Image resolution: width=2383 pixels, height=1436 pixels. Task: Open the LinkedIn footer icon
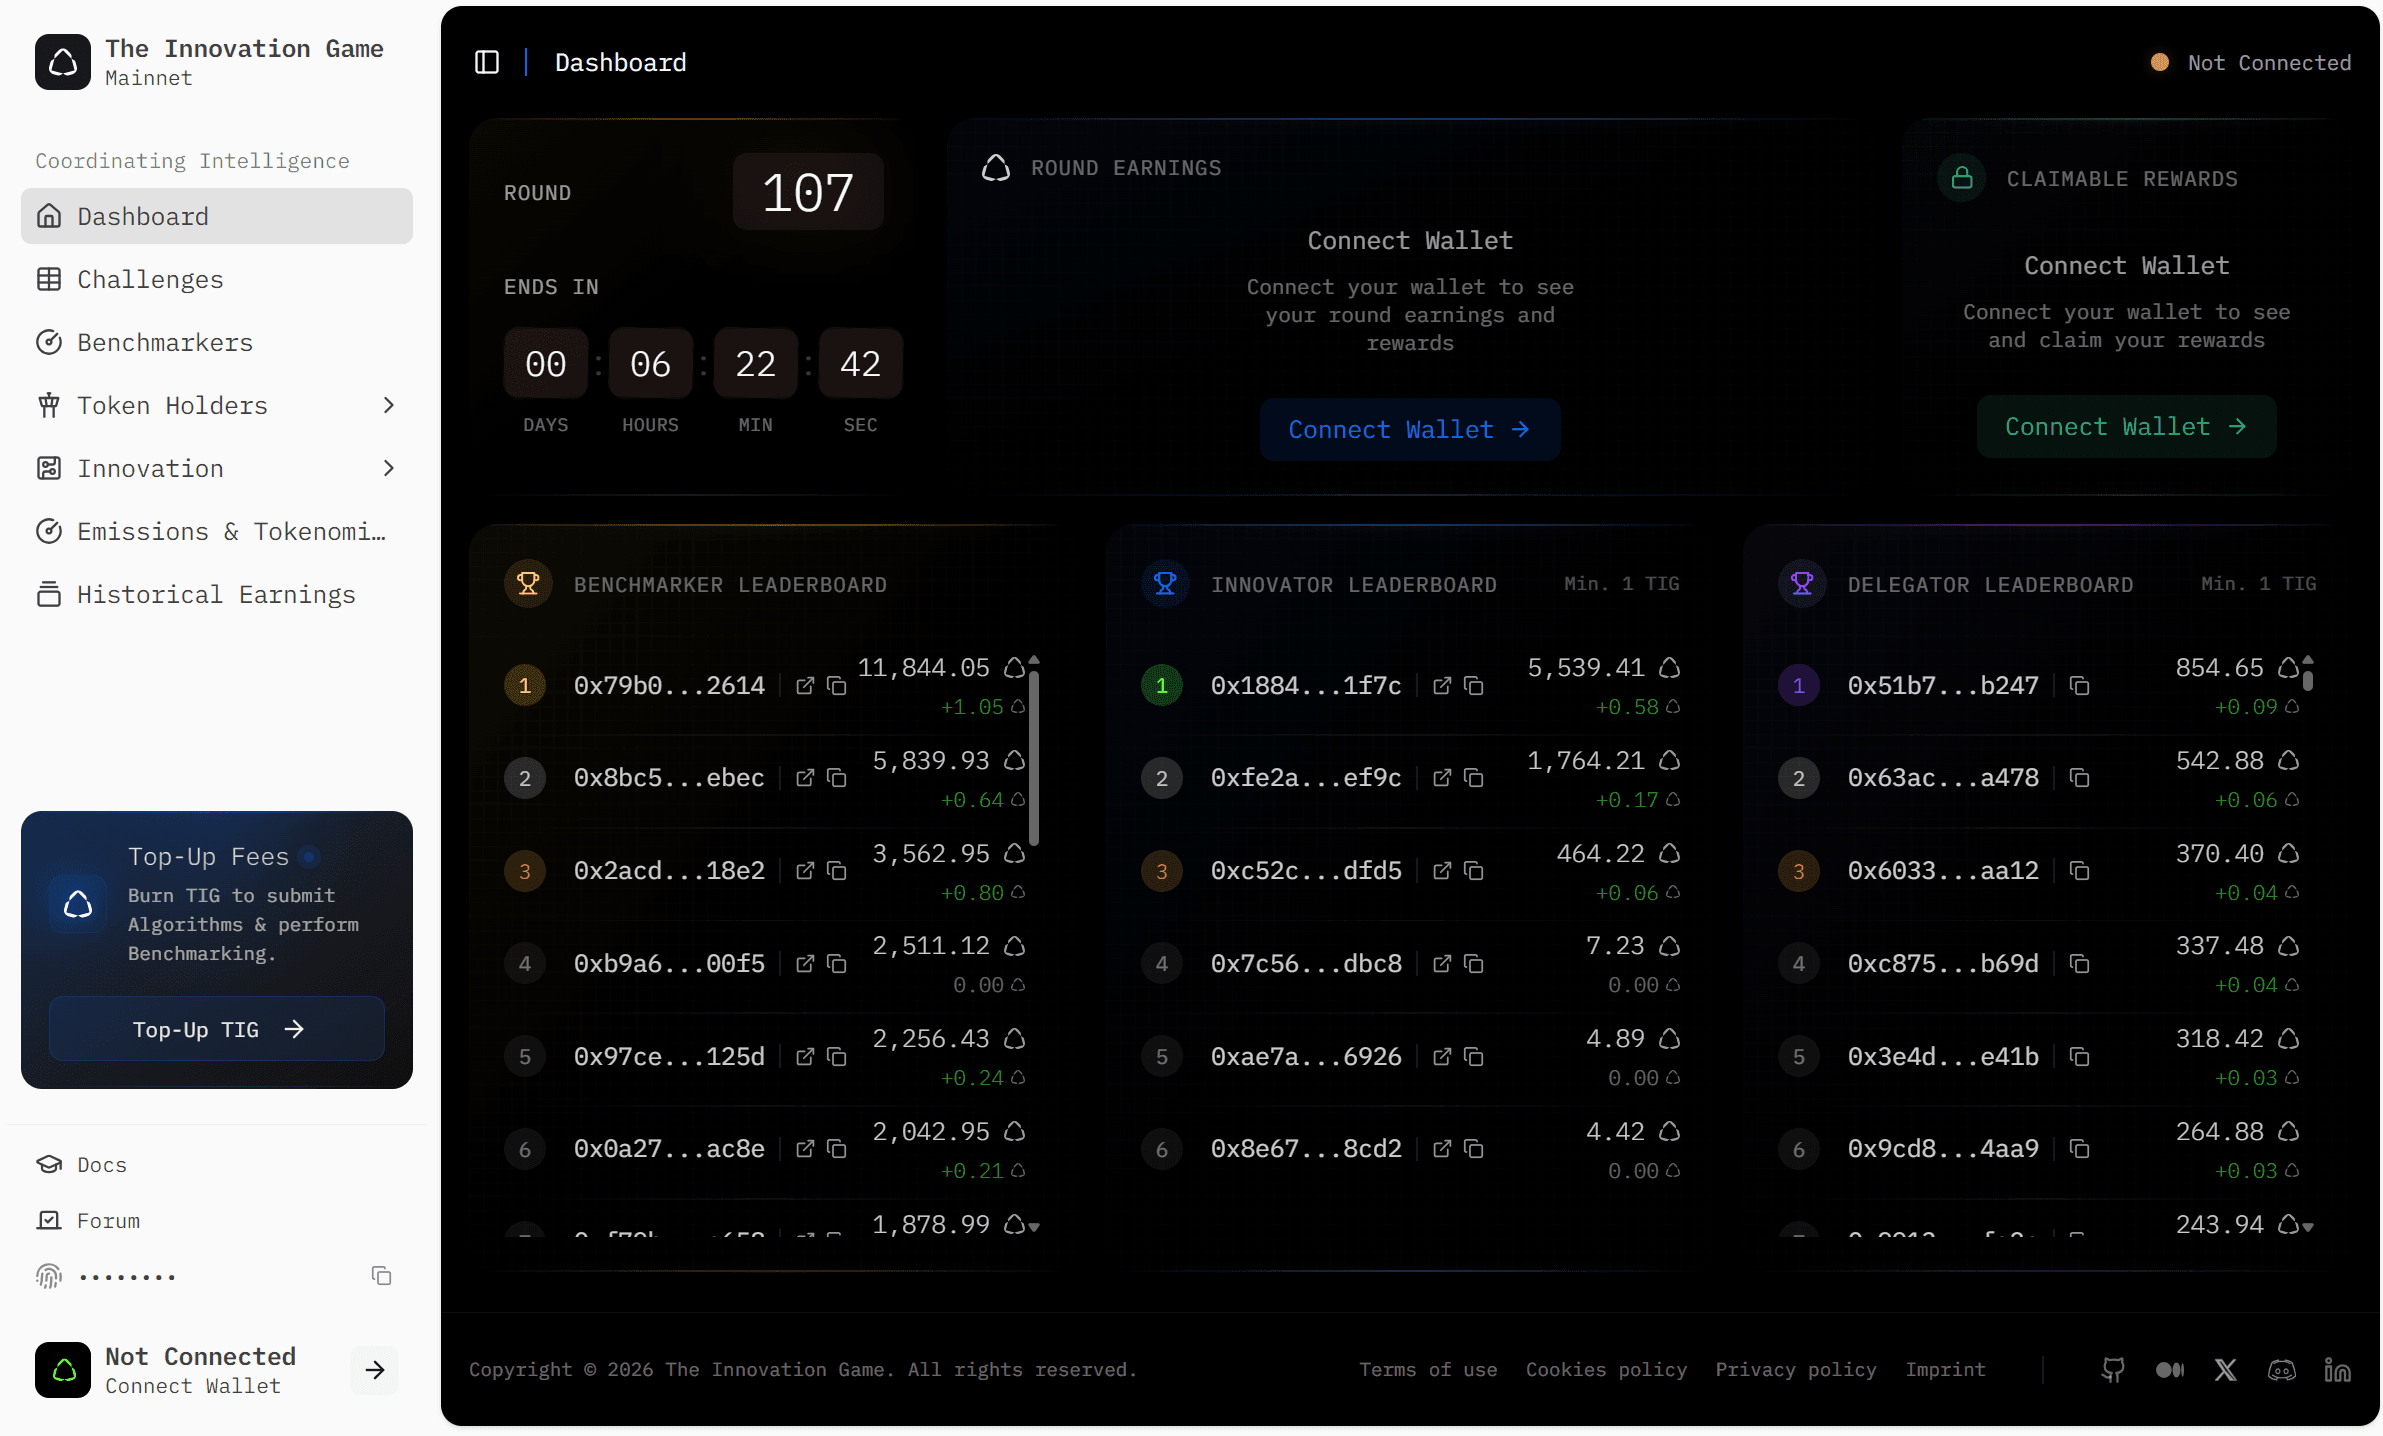2338,1370
